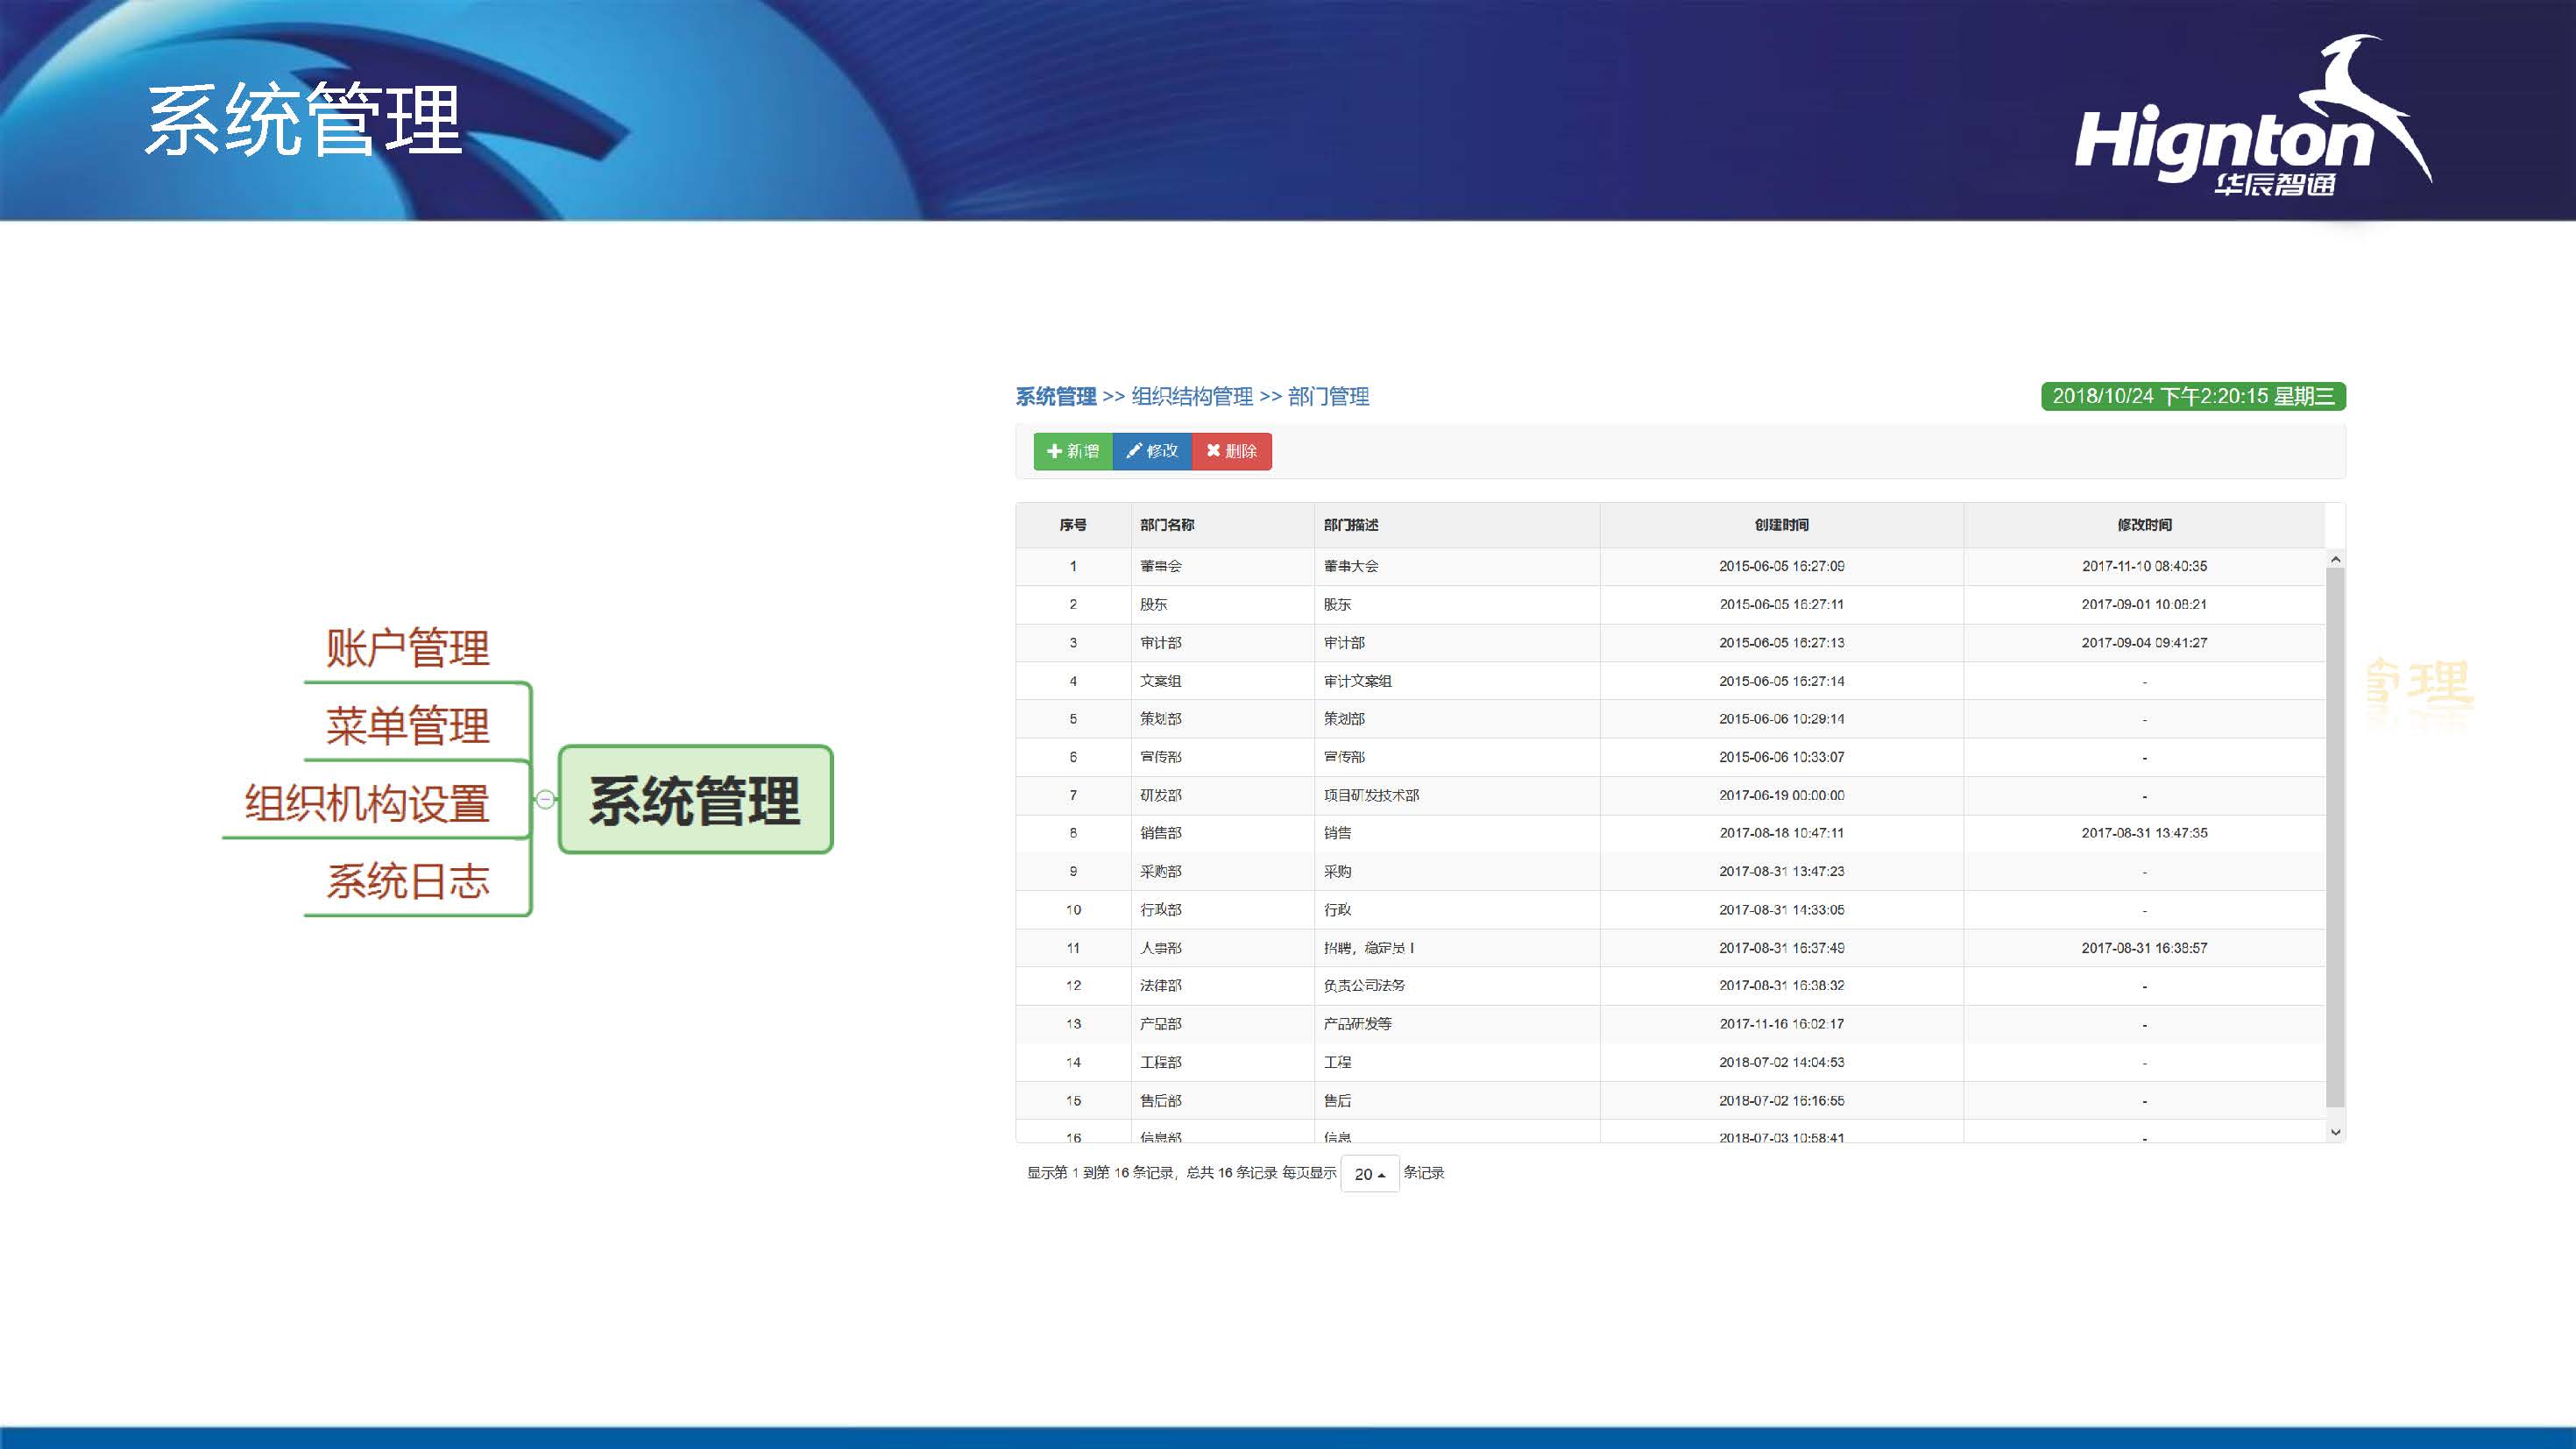2576x1449 pixels.
Task: Click the scrollbar up arrow above the table
Action: tap(2336, 557)
